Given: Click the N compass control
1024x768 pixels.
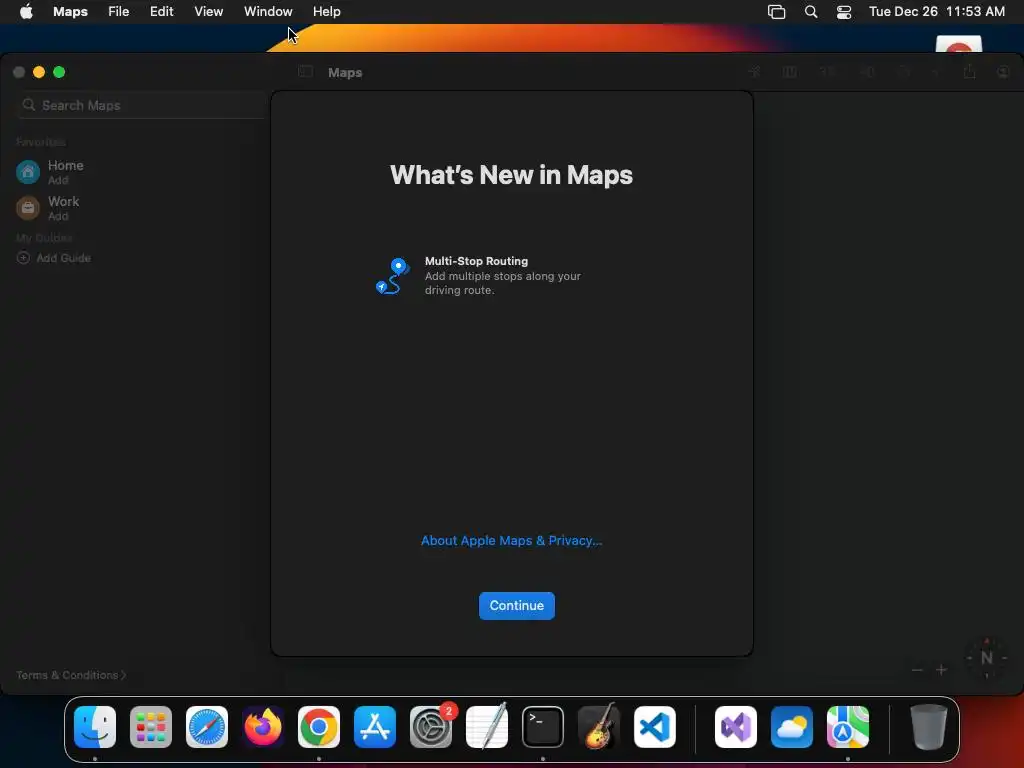Looking at the screenshot, I should coord(986,658).
